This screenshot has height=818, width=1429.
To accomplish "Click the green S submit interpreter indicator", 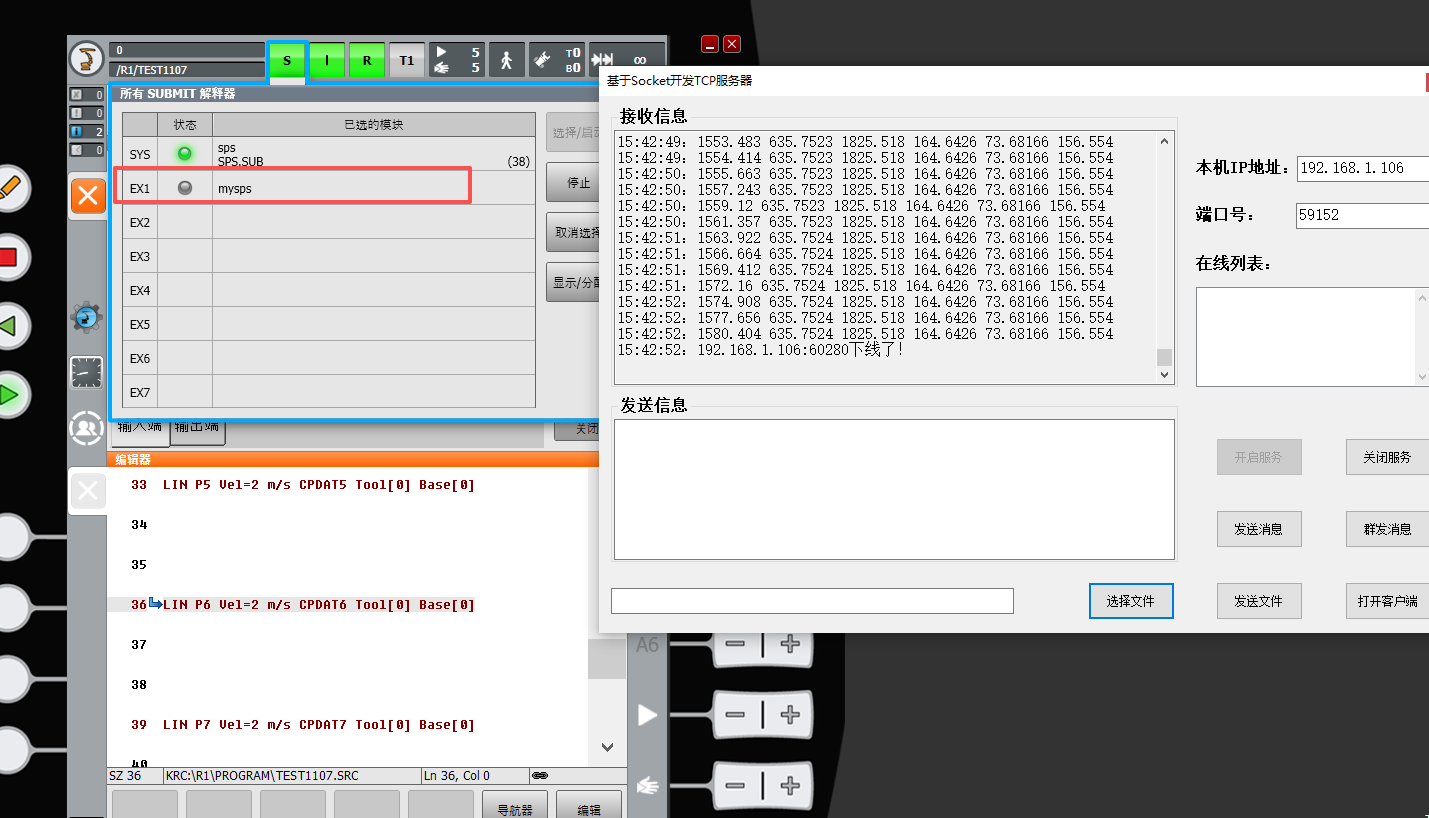I will pyautogui.click(x=287, y=61).
